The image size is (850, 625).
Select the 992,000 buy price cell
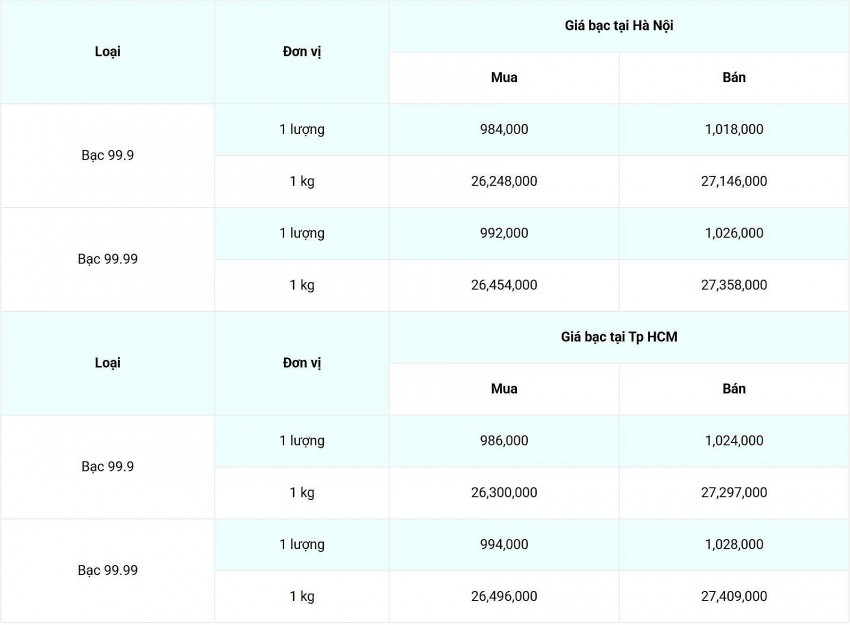pyautogui.click(x=504, y=234)
